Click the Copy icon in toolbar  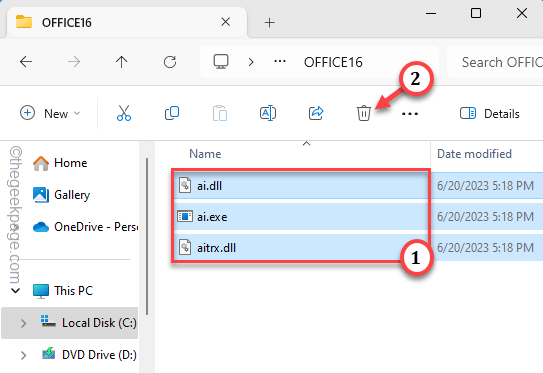coord(172,113)
